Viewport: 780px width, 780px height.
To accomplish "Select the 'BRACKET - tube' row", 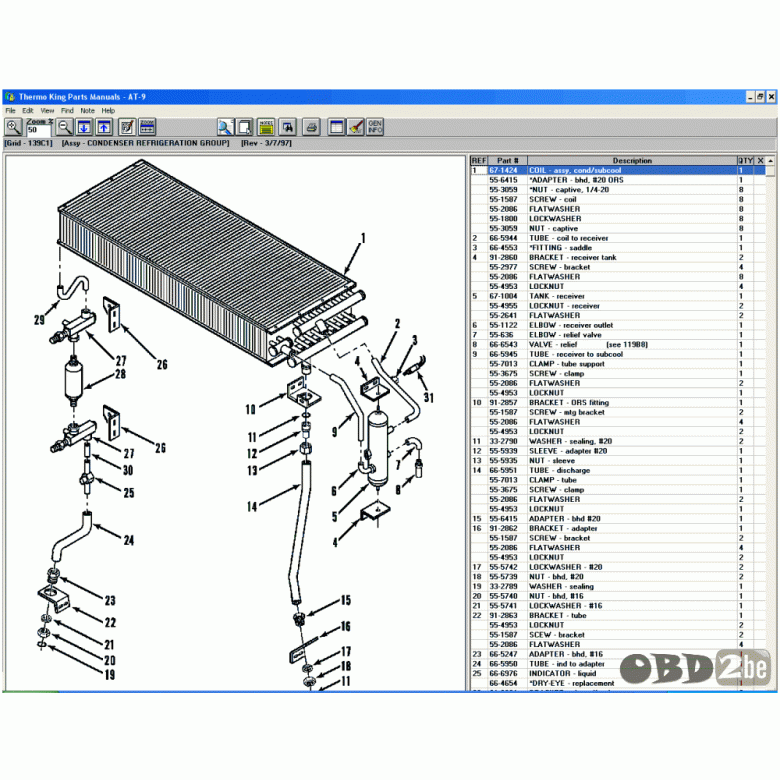I will (618, 615).
